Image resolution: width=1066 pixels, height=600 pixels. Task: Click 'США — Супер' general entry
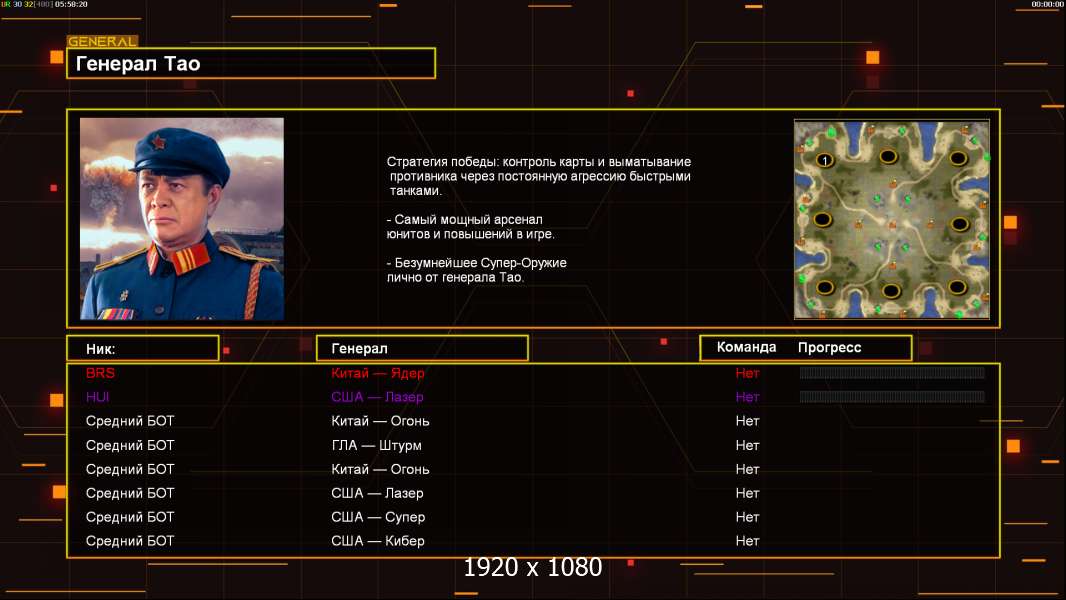point(378,517)
